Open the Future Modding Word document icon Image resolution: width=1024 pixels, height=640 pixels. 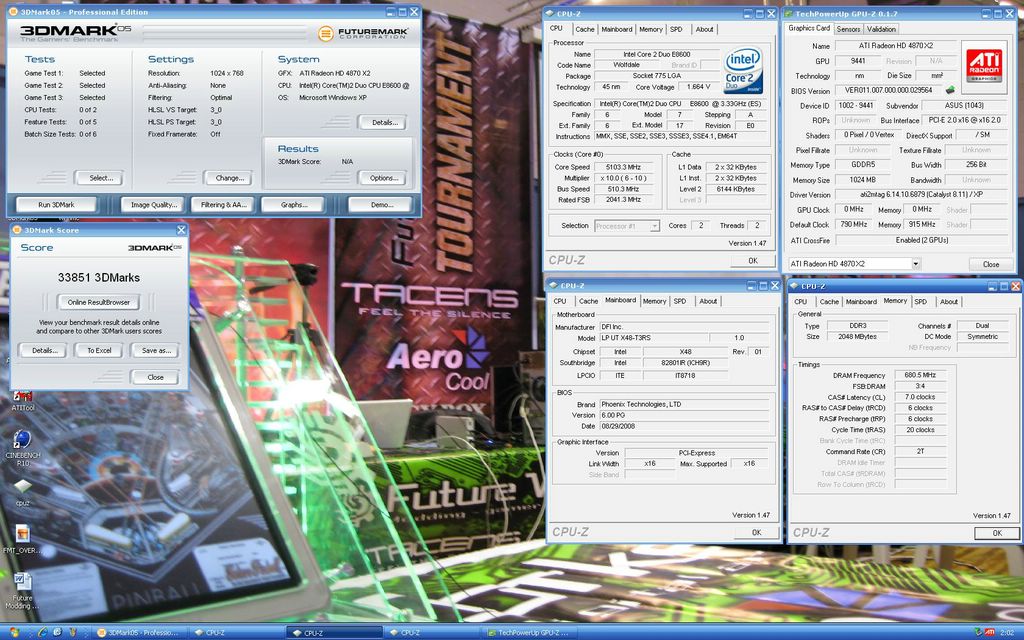tap(22, 590)
